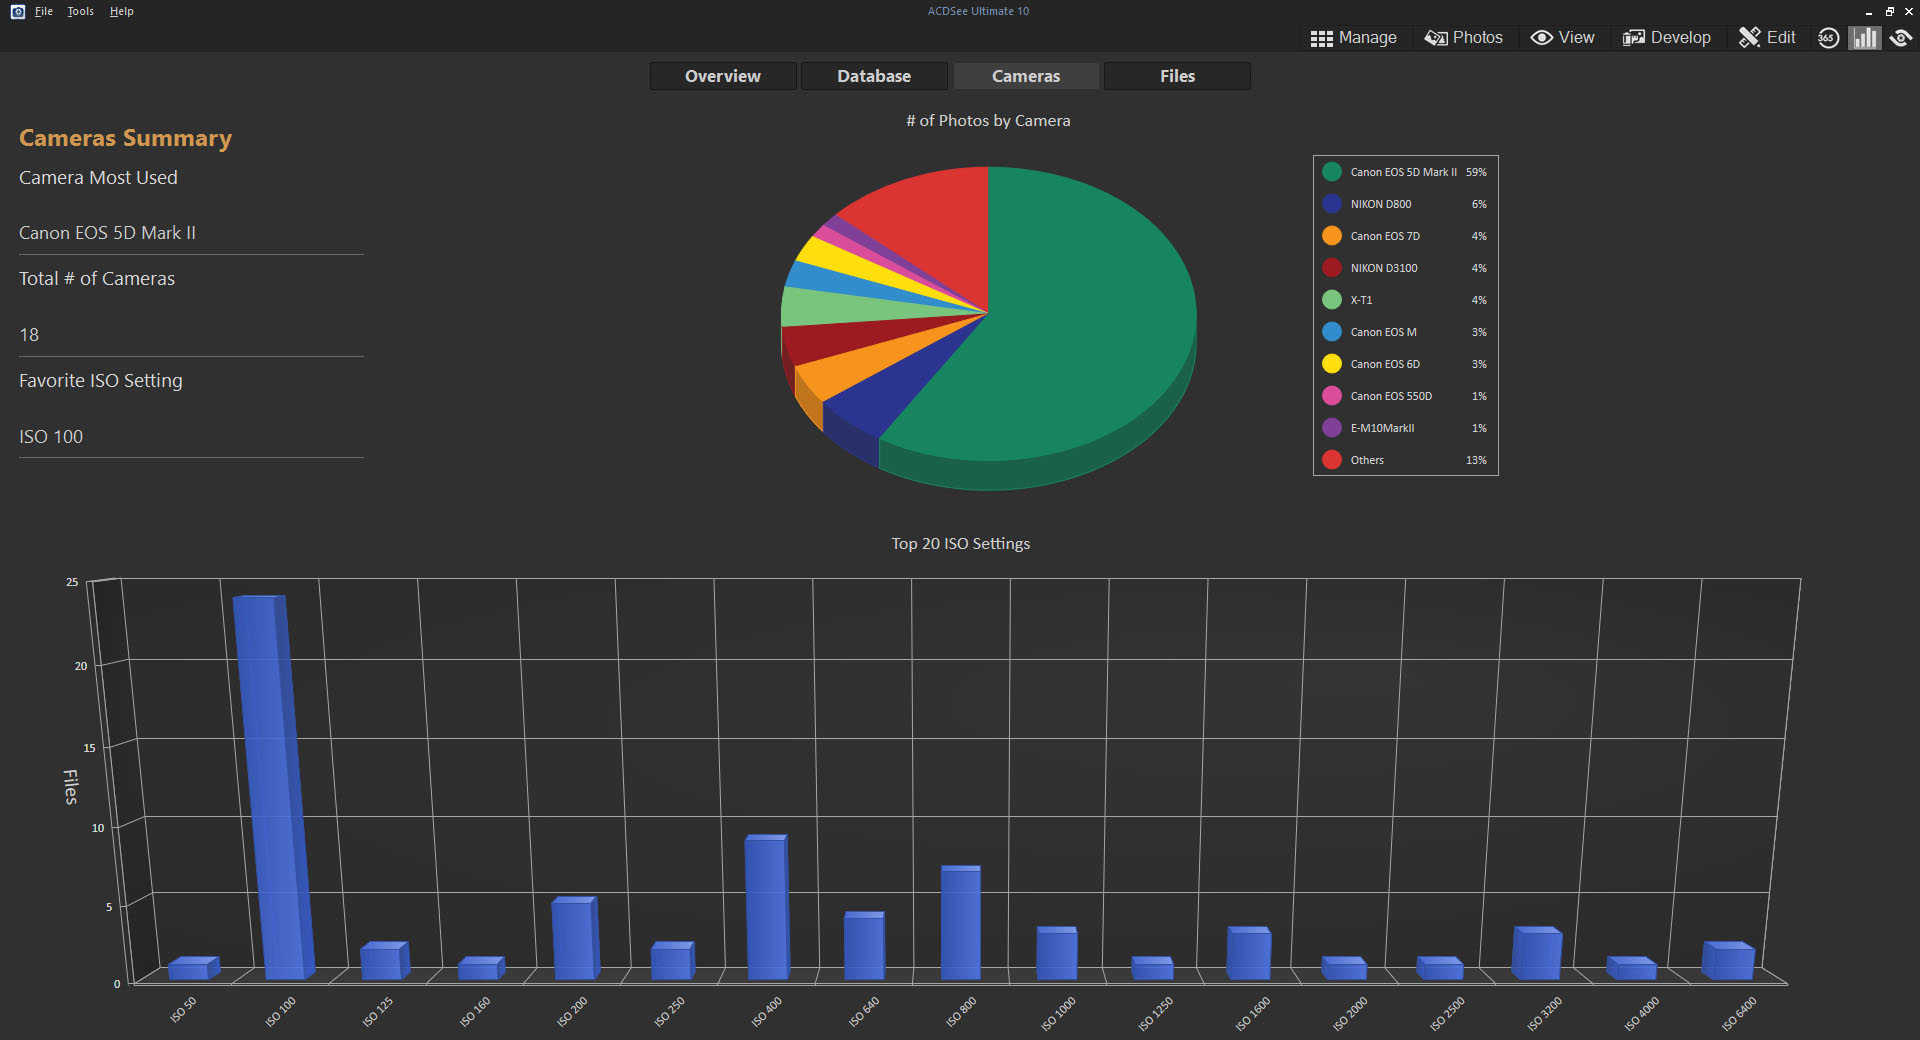Image resolution: width=1920 pixels, height=1040 pixels.
Task: Open the Database tab
Action: tap(874, 76)
